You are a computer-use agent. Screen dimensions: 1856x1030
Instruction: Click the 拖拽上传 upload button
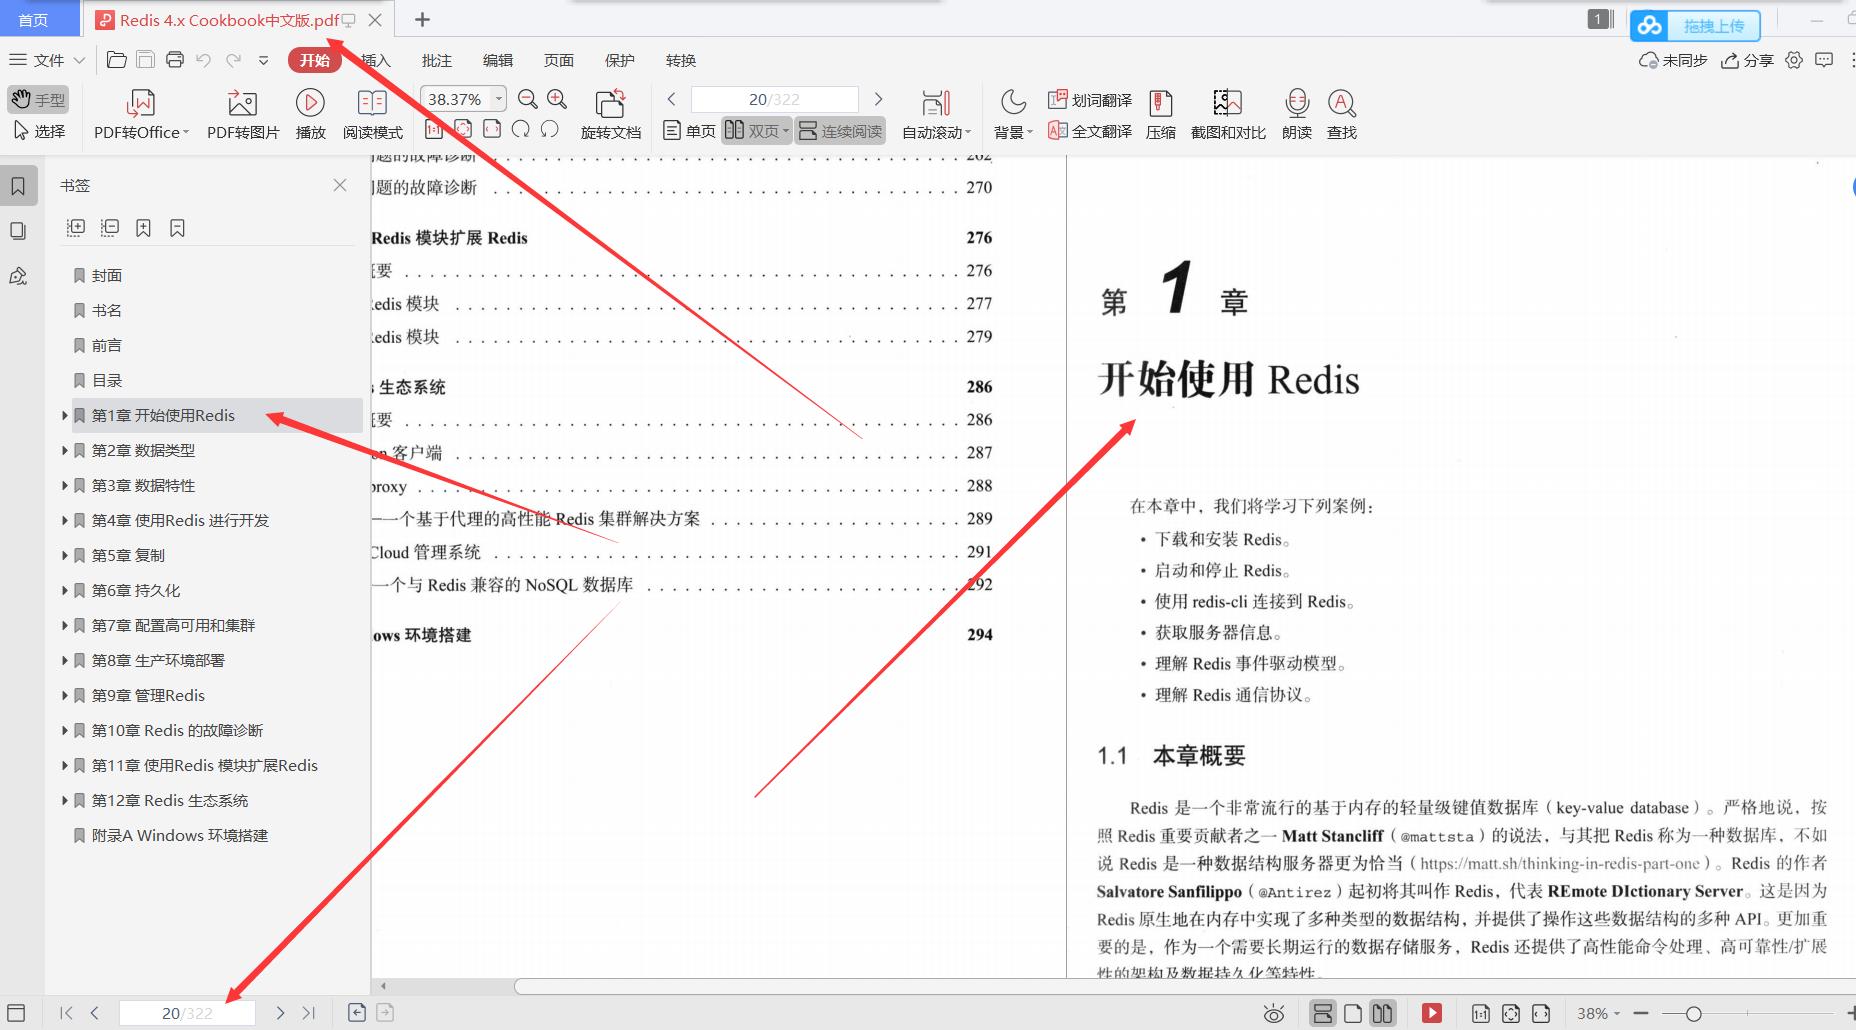point(1695,26)
